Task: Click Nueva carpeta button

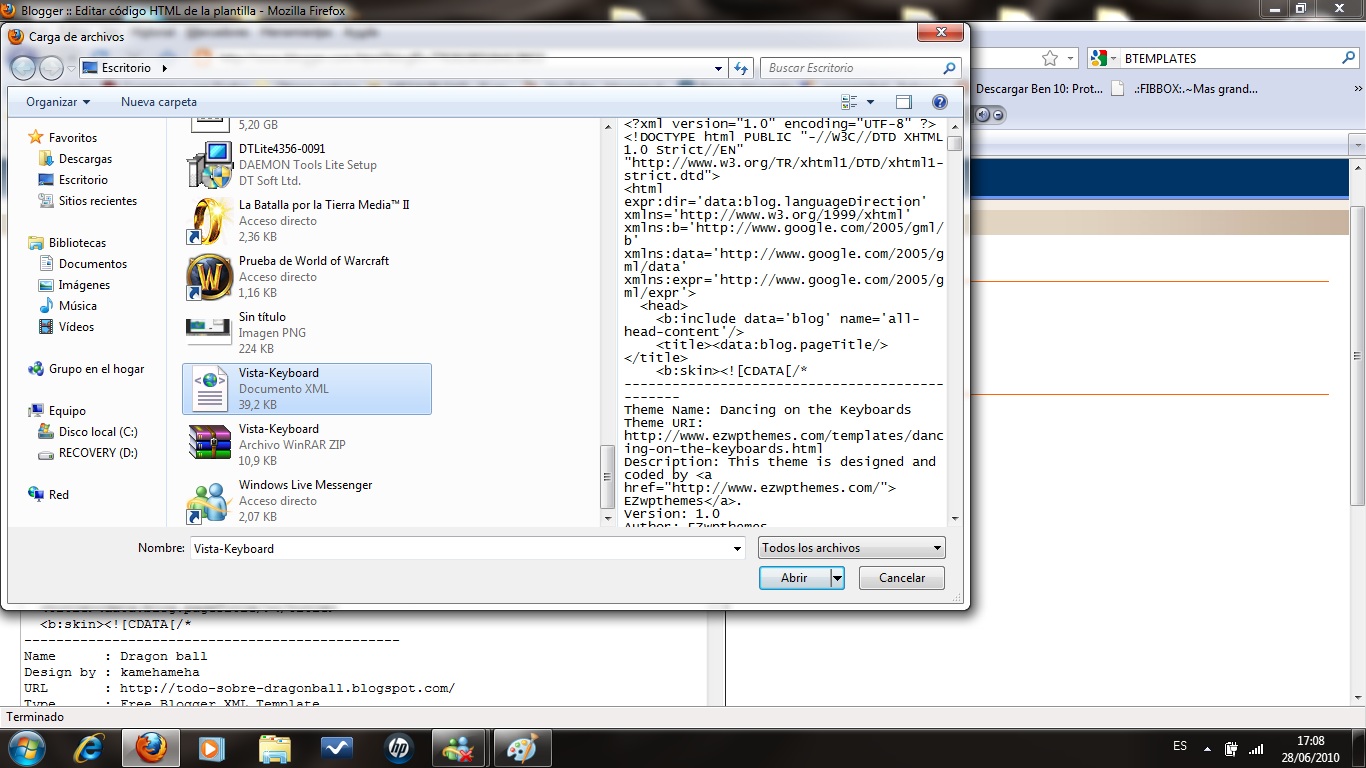Action: coord(159,102)
